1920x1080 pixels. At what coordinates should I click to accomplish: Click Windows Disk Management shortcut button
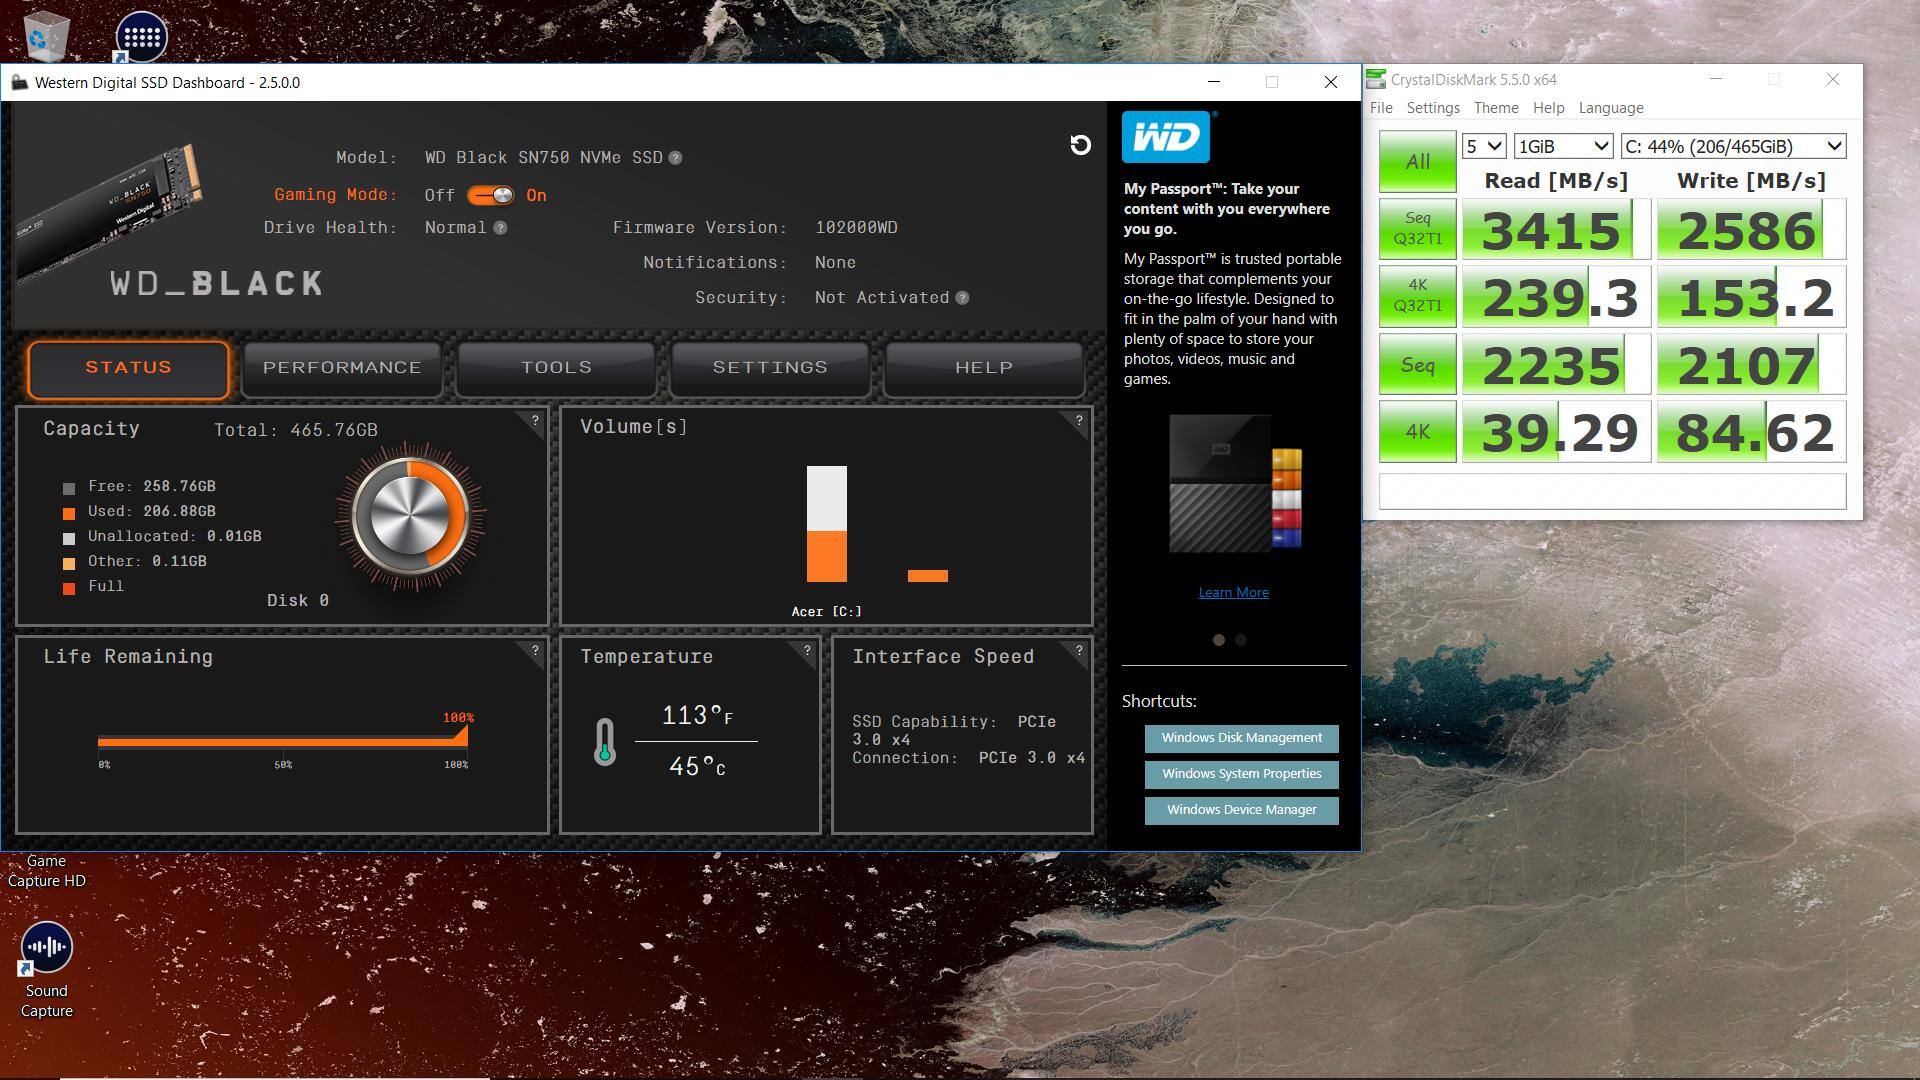click(1241, 738)
